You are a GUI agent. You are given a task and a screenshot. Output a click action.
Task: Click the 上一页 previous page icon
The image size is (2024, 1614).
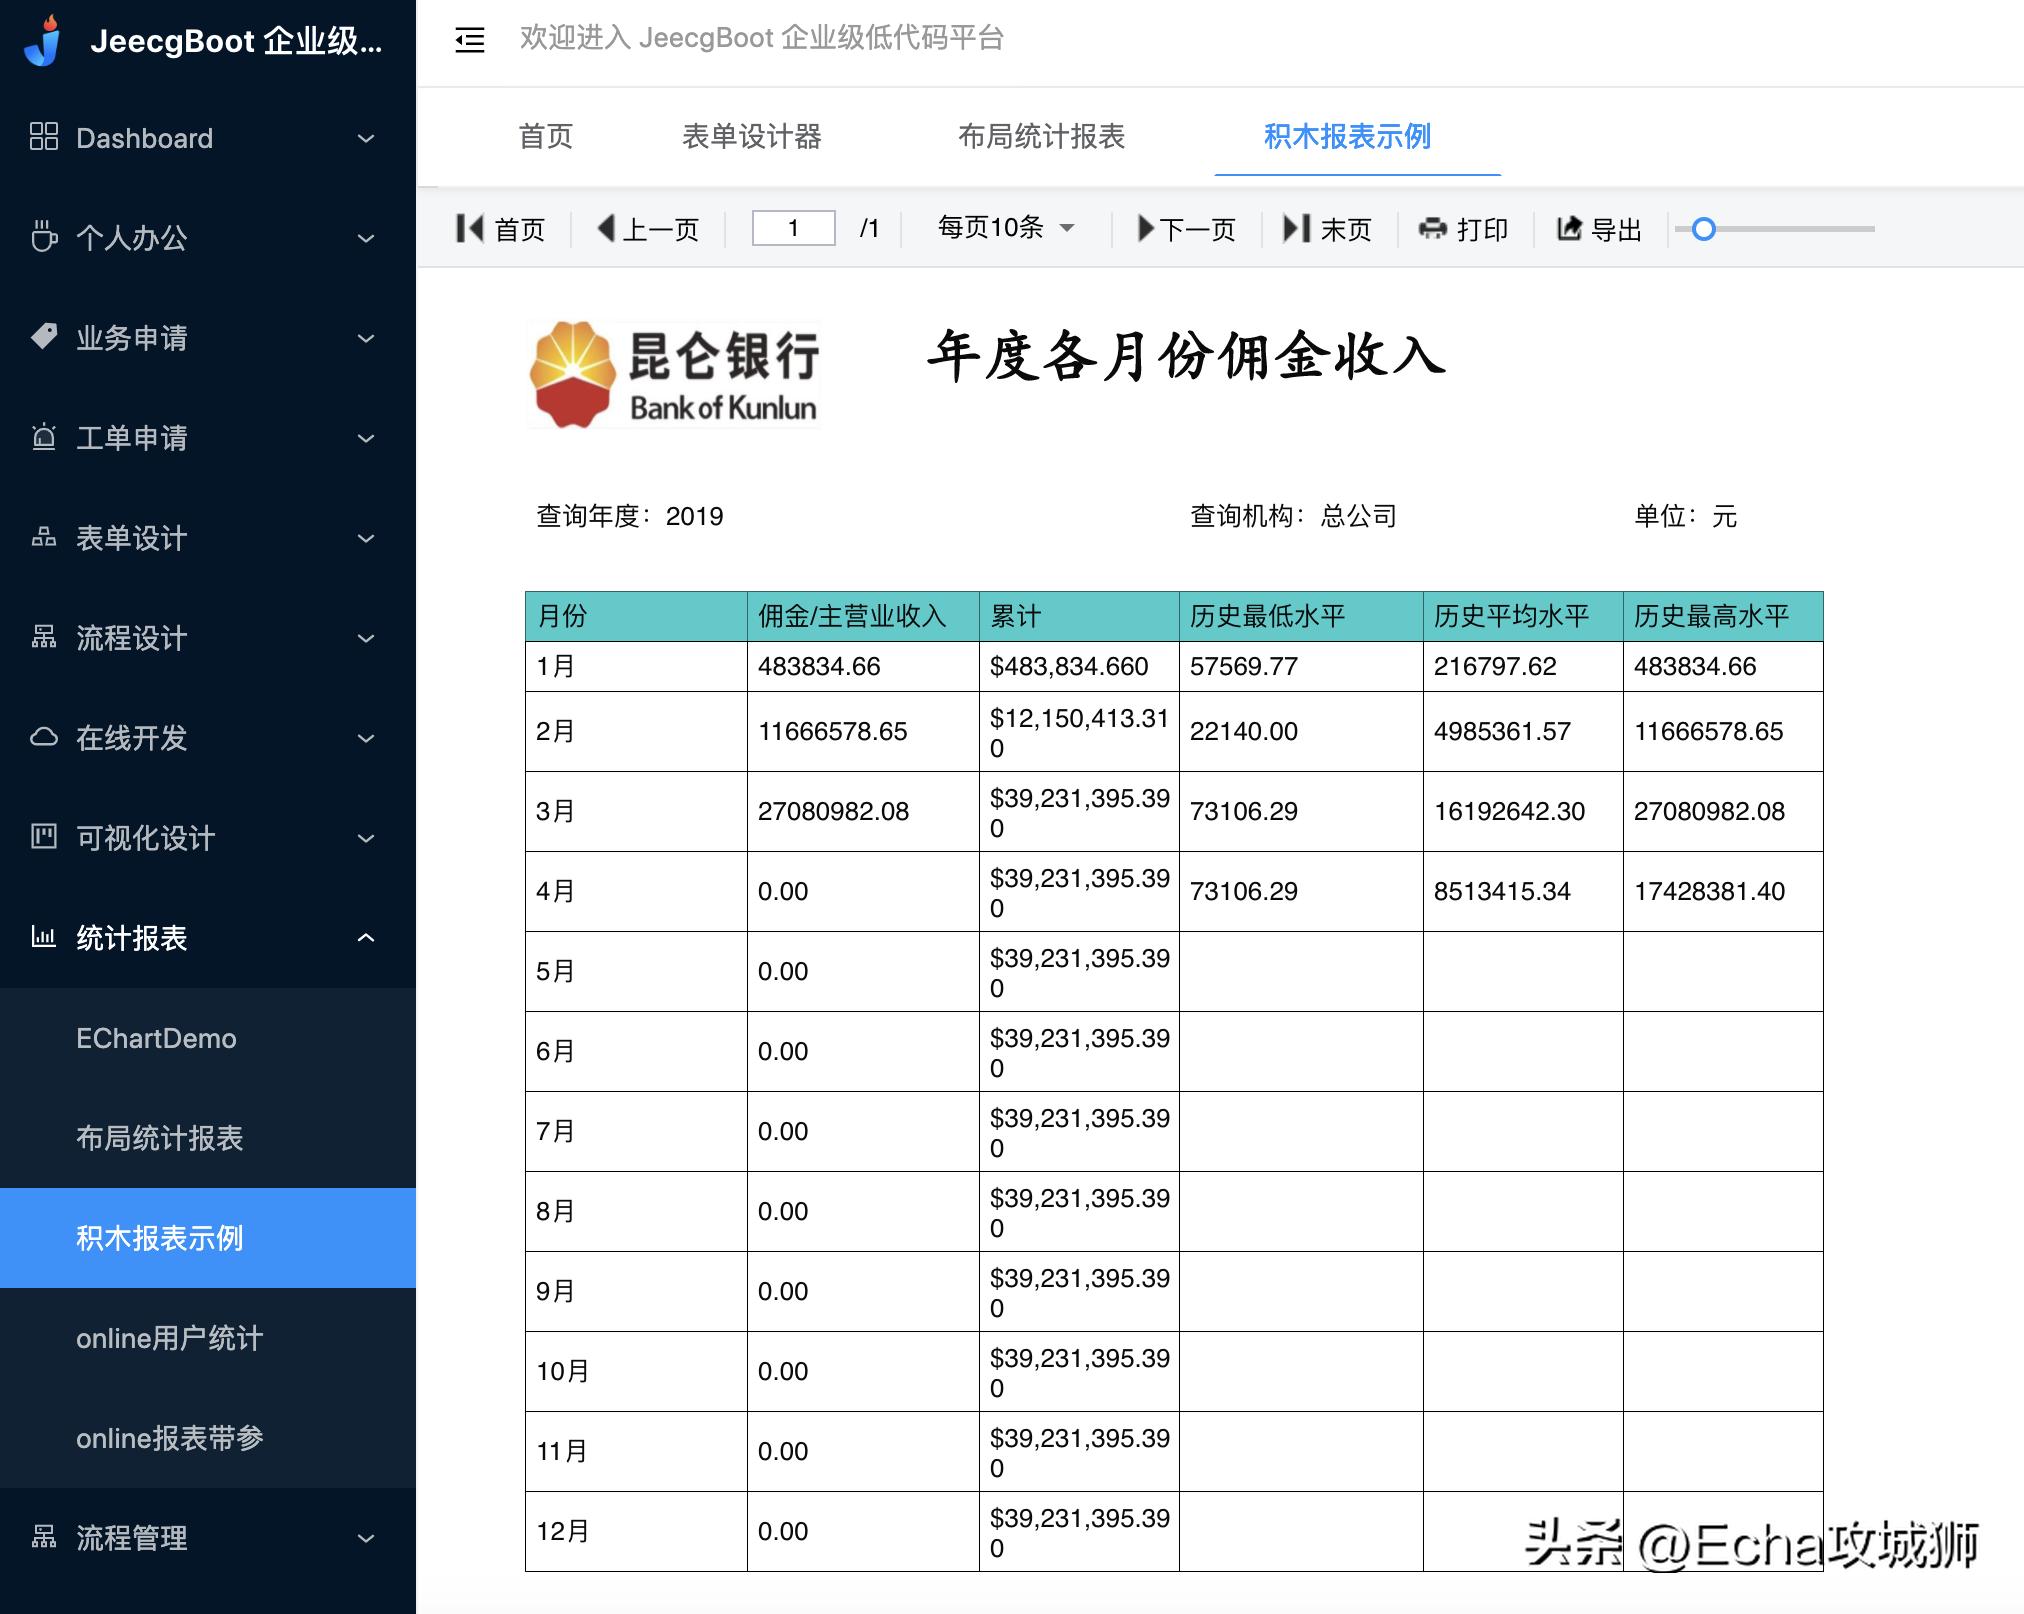pyautogui.click(x=606, y=229)
